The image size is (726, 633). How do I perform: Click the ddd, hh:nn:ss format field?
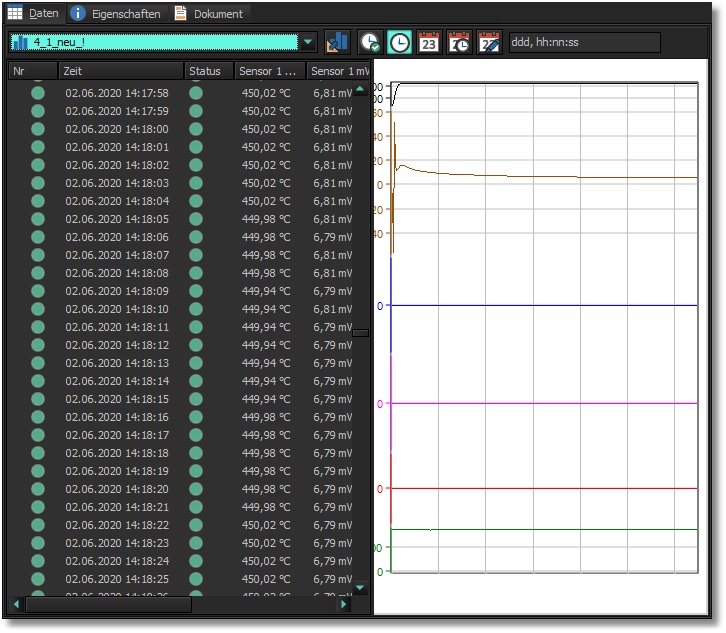pos(584,43)
